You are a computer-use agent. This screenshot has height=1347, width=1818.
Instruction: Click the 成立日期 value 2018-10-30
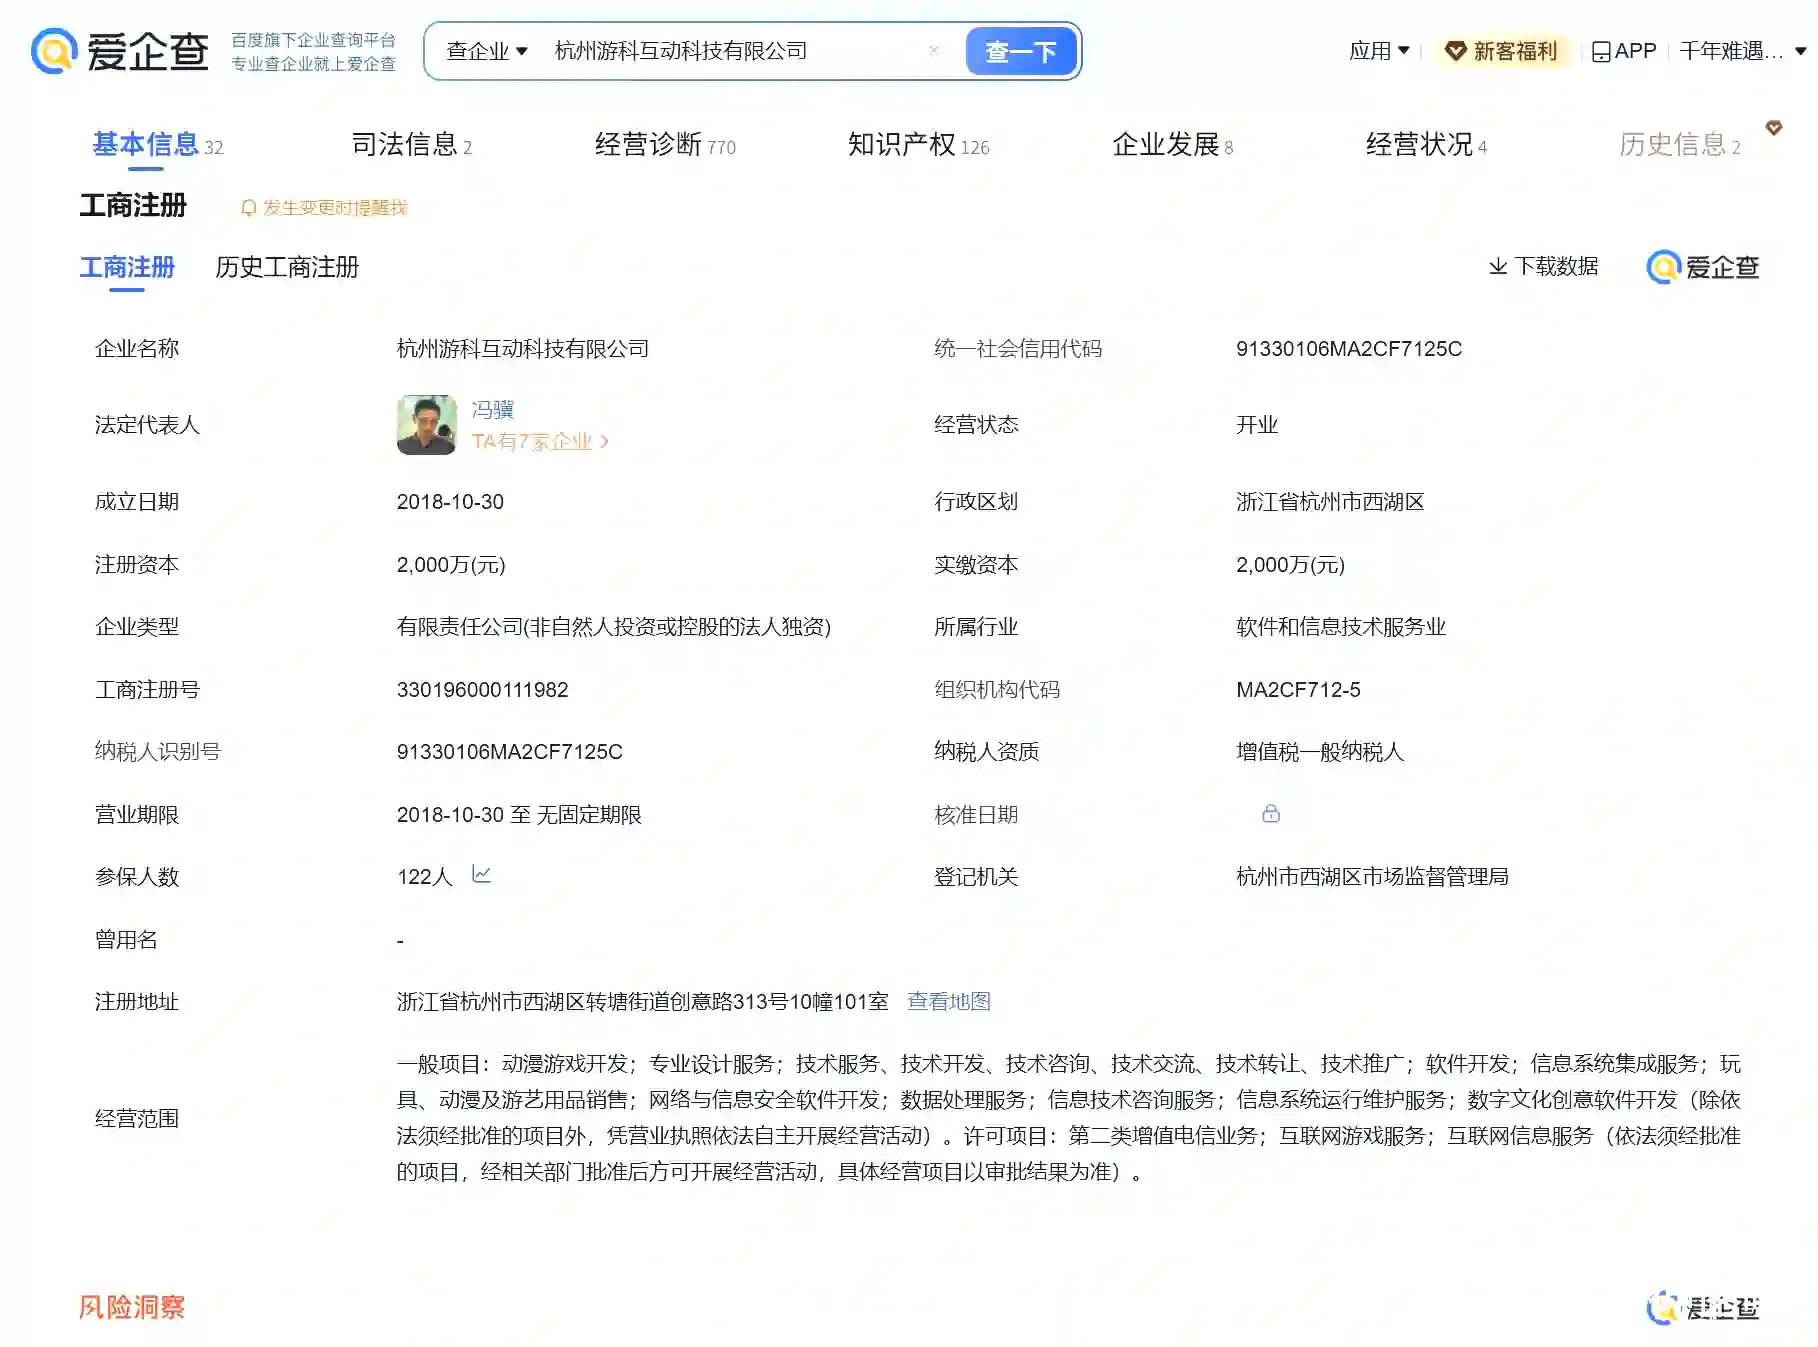[x=450, y=502]
